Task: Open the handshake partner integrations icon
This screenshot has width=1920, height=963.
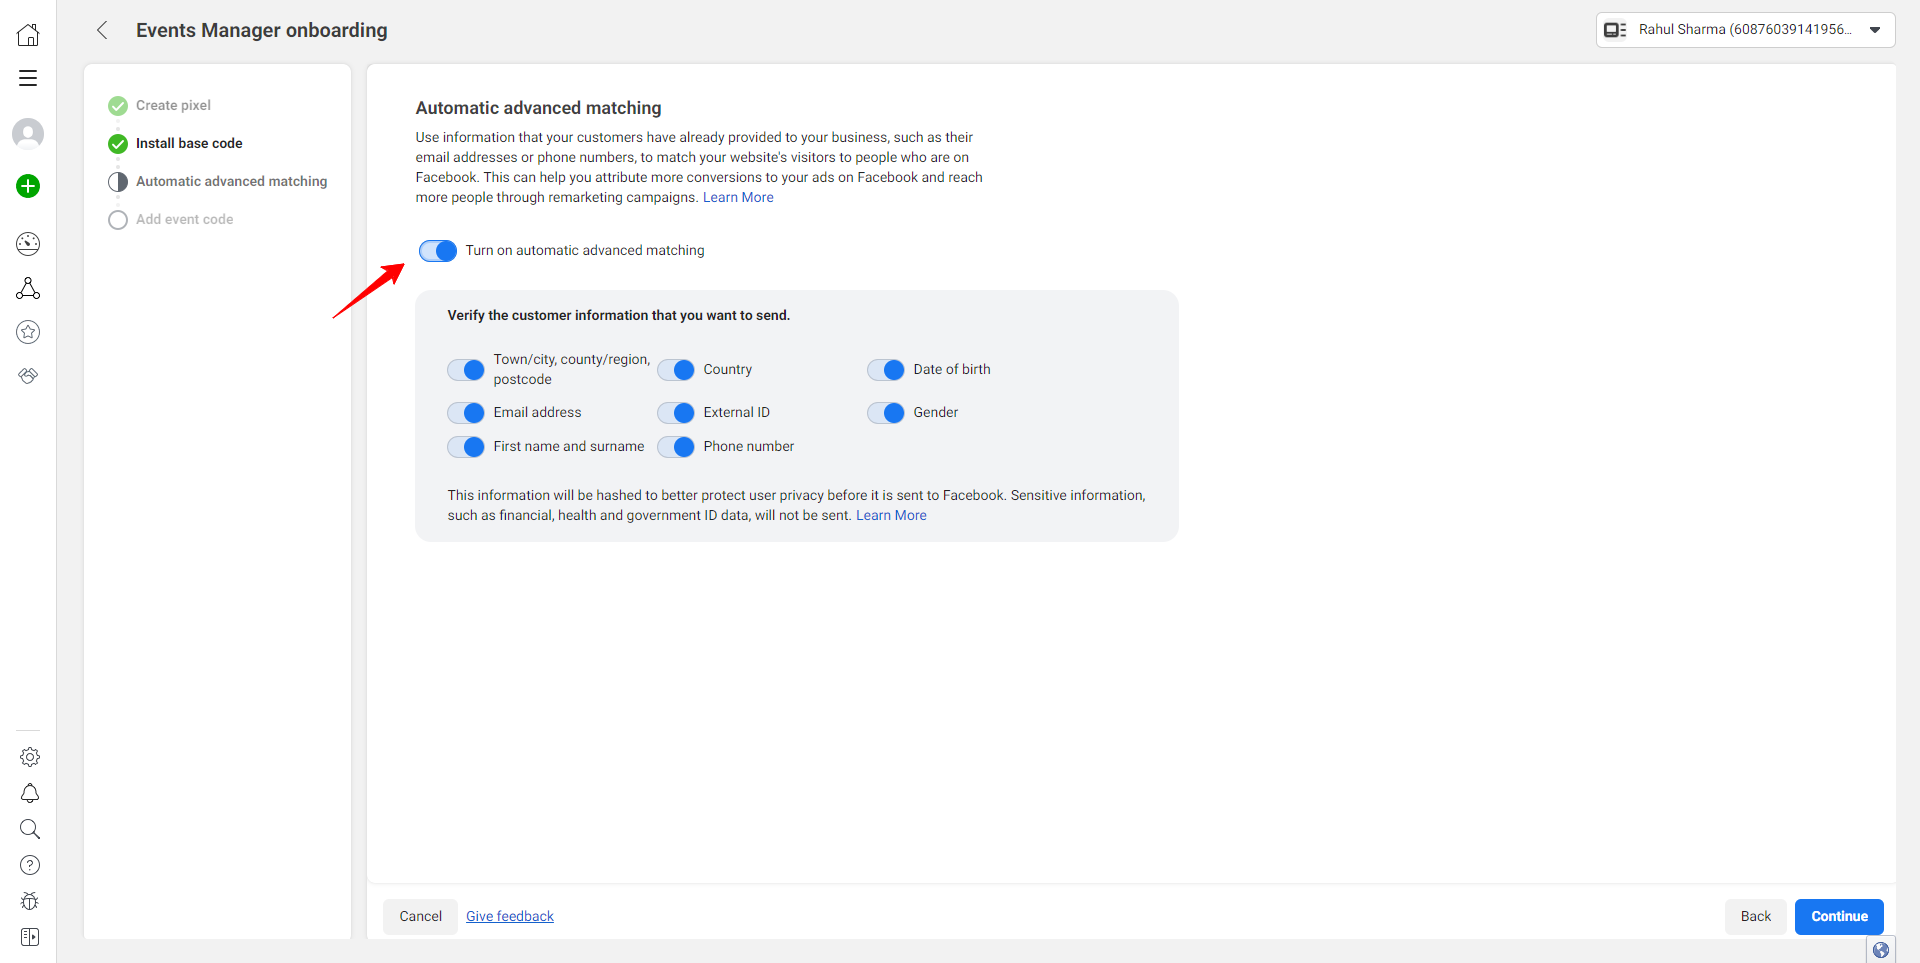Action: pos(28,376)
